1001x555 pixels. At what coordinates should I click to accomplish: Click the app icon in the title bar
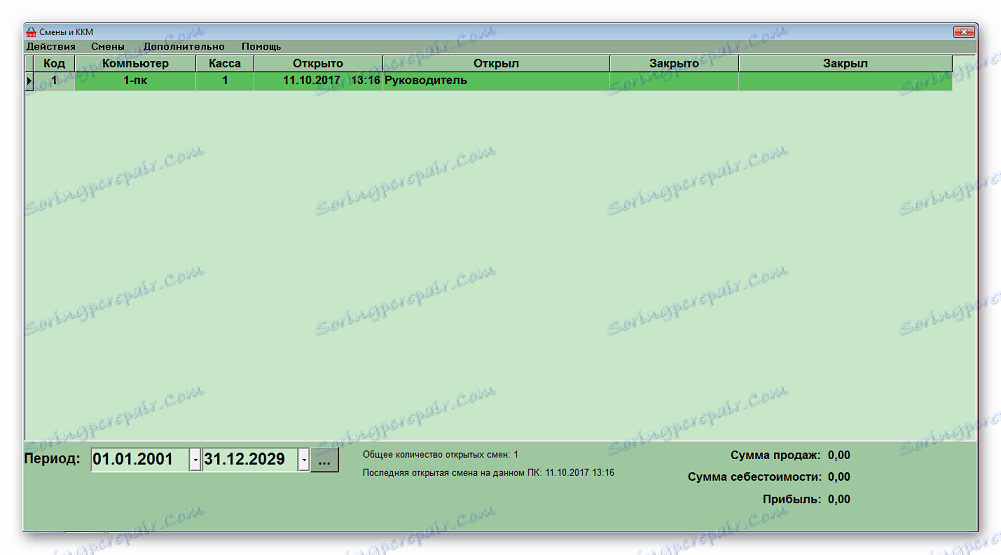[31, 32]
